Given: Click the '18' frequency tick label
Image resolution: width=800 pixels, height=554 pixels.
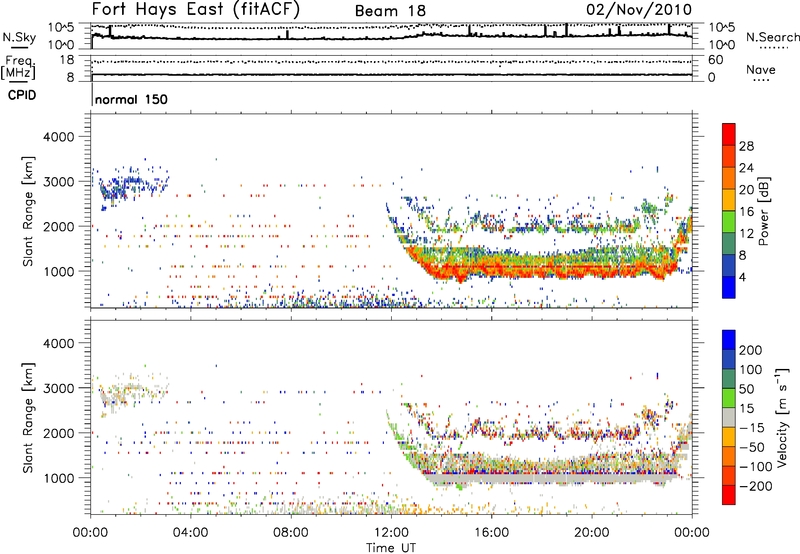Looking at the screenshot, I should pyautogui.click(x=67, y=60).
